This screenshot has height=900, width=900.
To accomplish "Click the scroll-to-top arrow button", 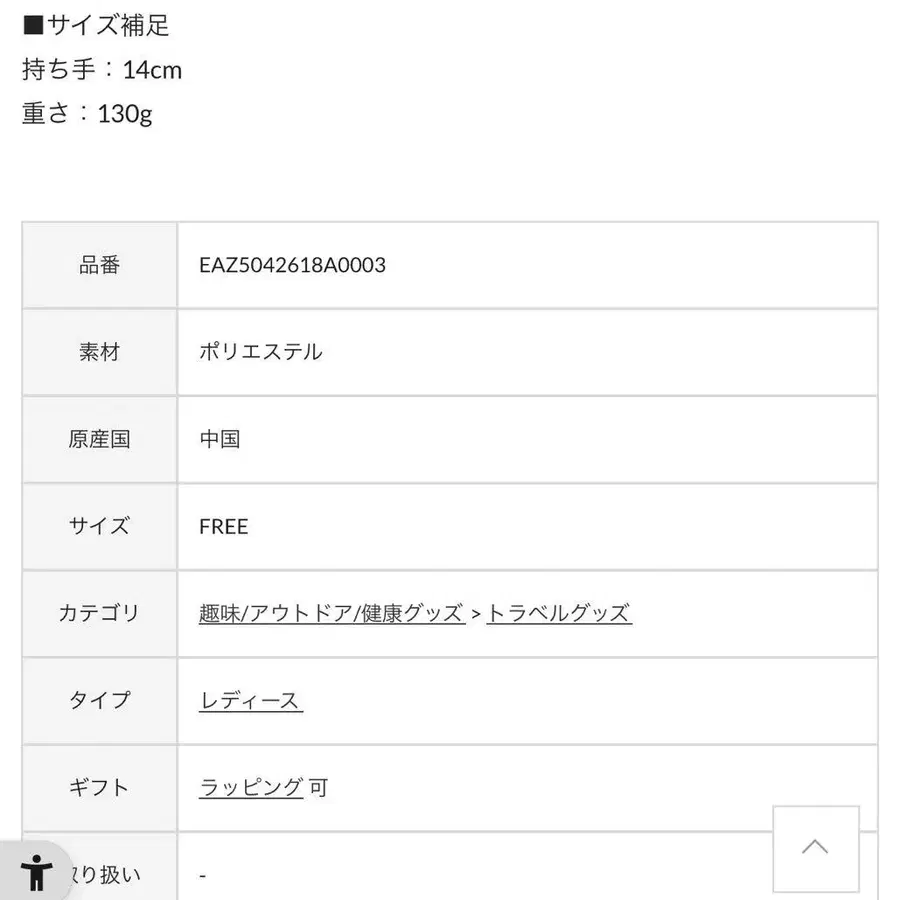I will 816,847.
